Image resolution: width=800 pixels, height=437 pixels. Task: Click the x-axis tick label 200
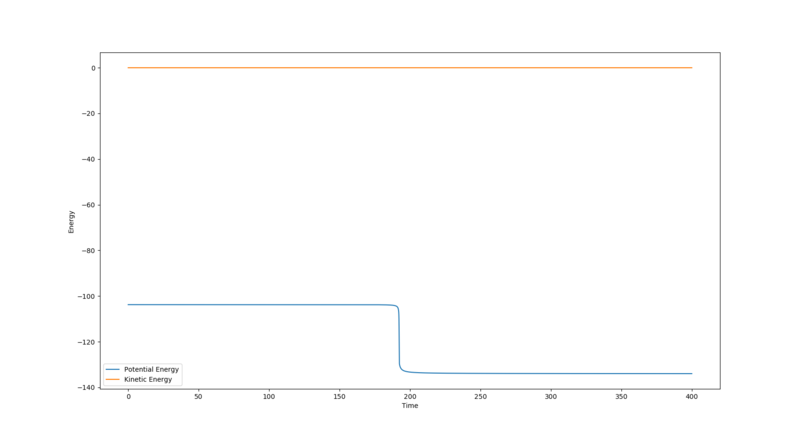[x=410, y=397]
